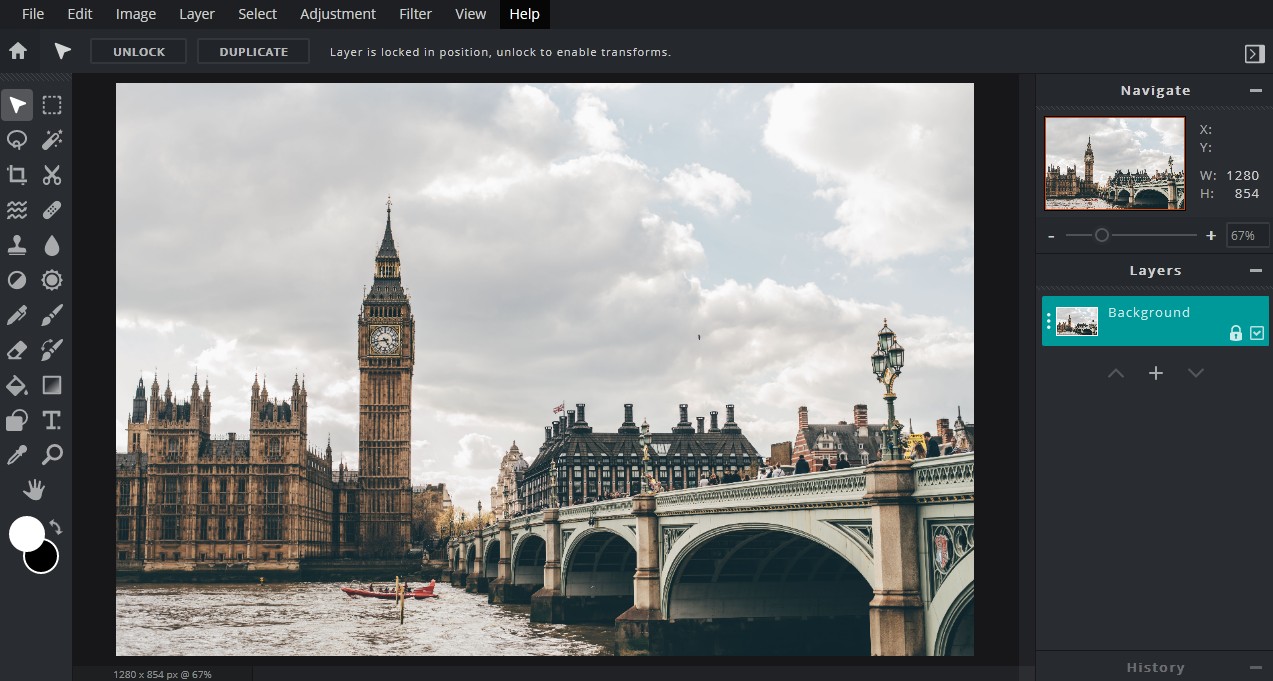Collapse the History panel

(1255, 667)
